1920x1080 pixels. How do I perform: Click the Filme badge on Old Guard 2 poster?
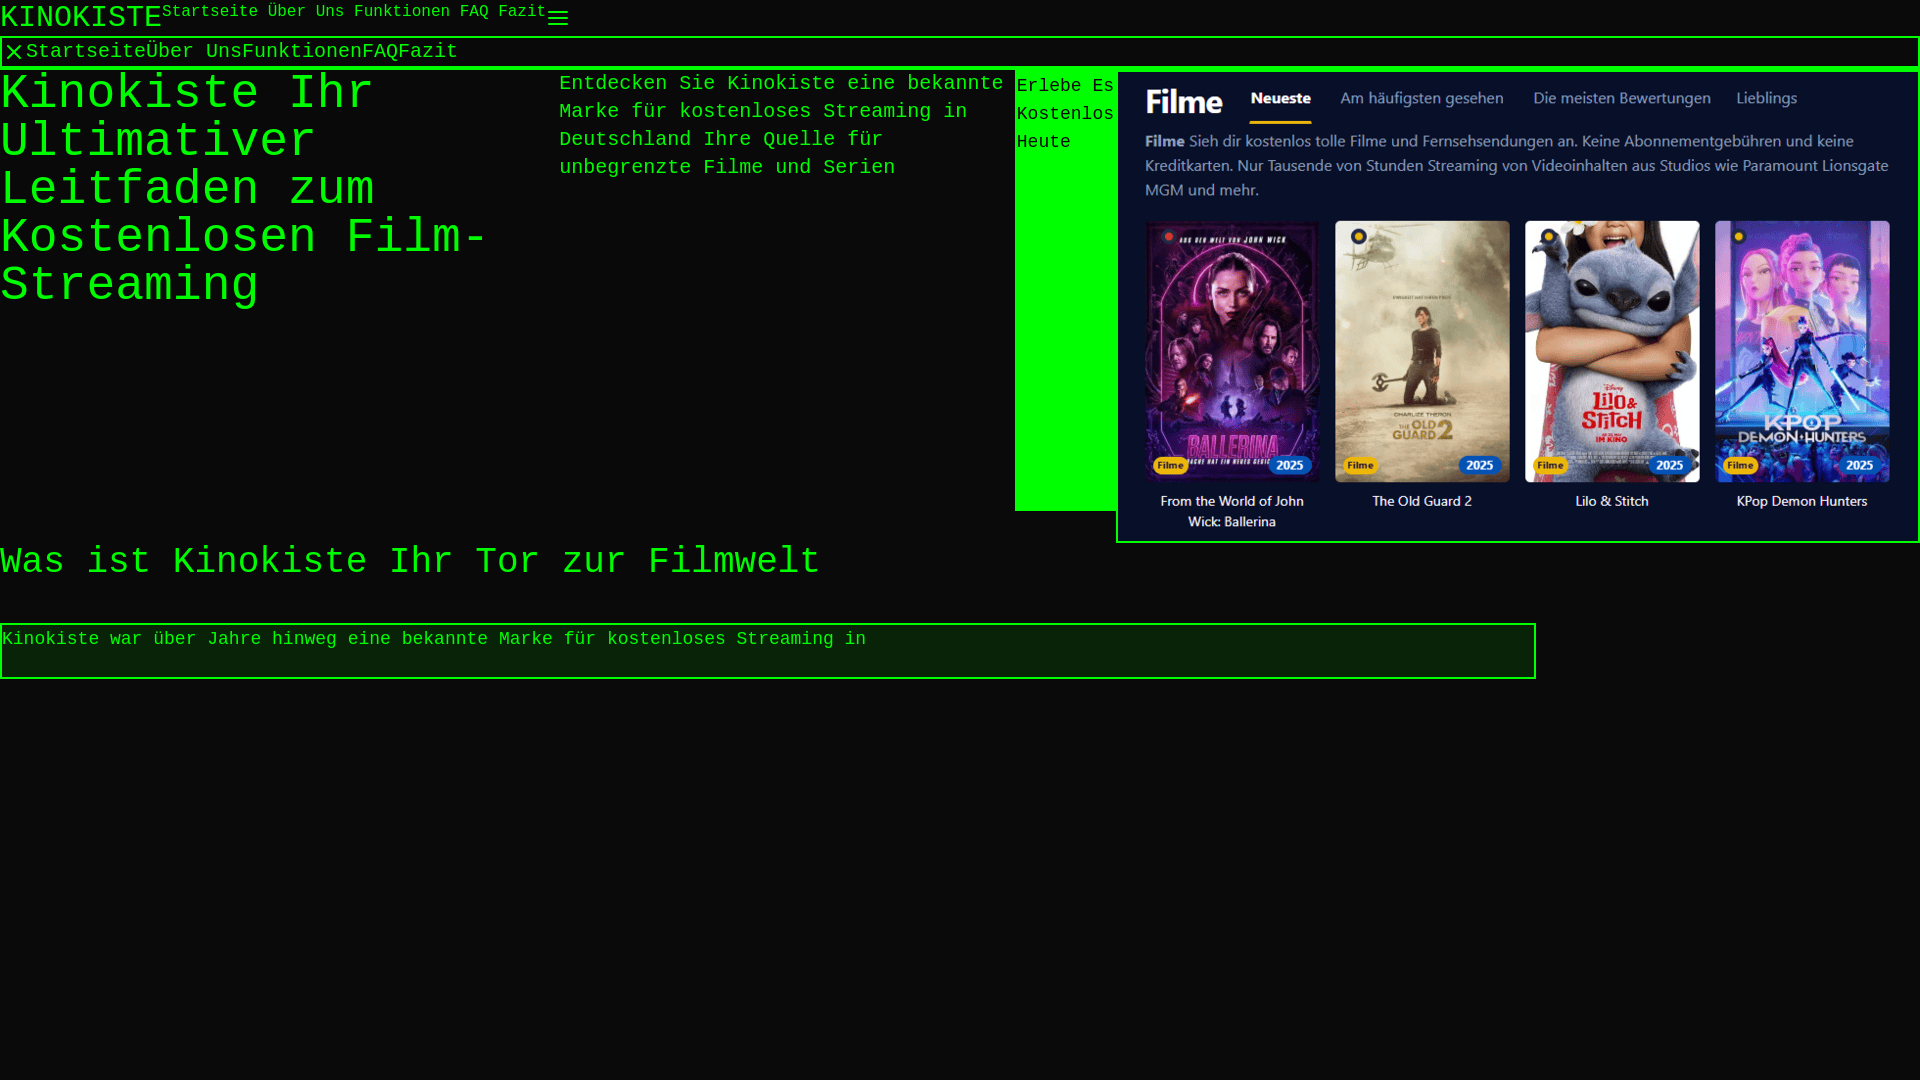1360,465
